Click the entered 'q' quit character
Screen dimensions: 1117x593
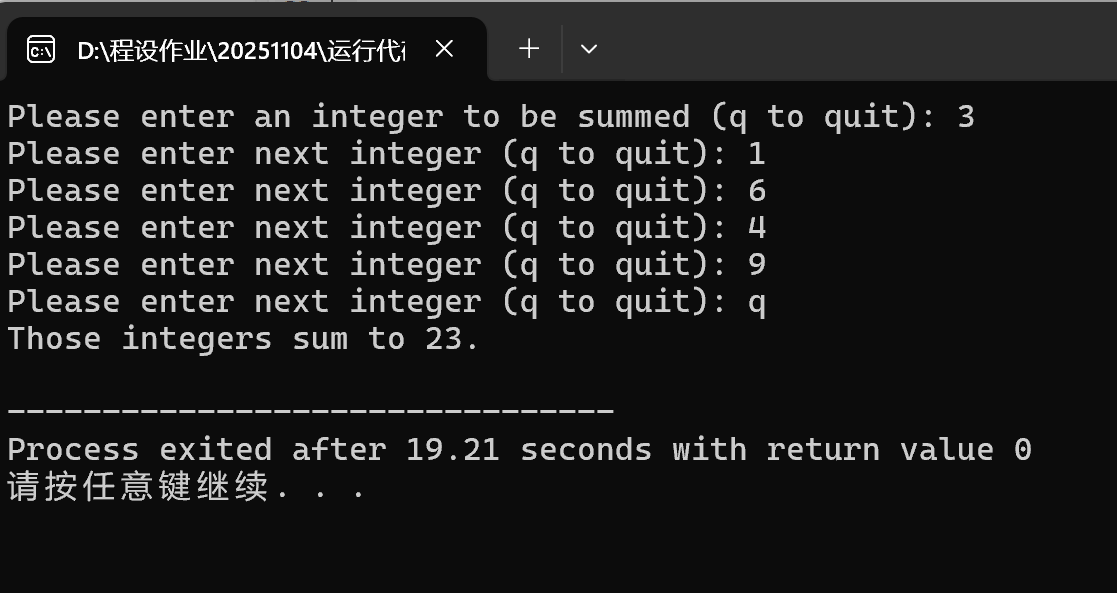[756, 302]
